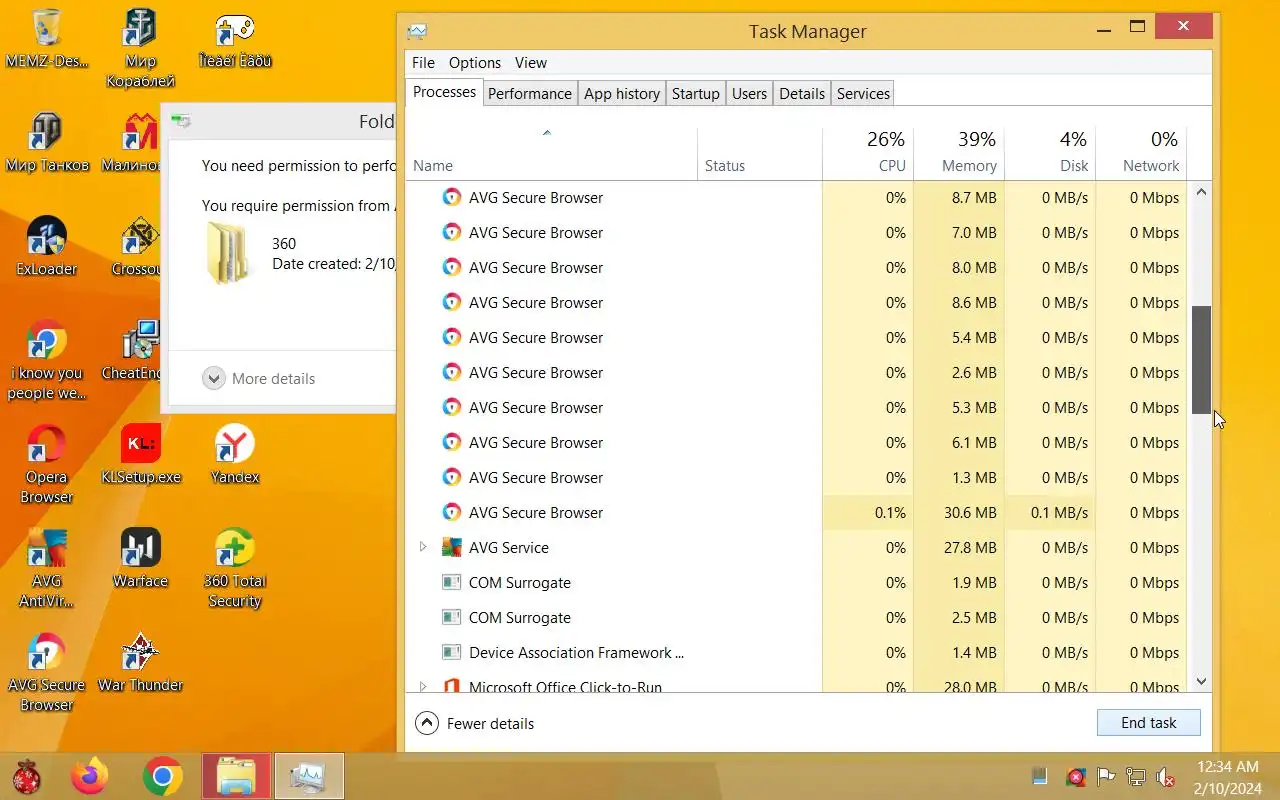Click the scrollbar down arrow in Task Manager
1280x800 pixels.
(x=1202, y=682)
